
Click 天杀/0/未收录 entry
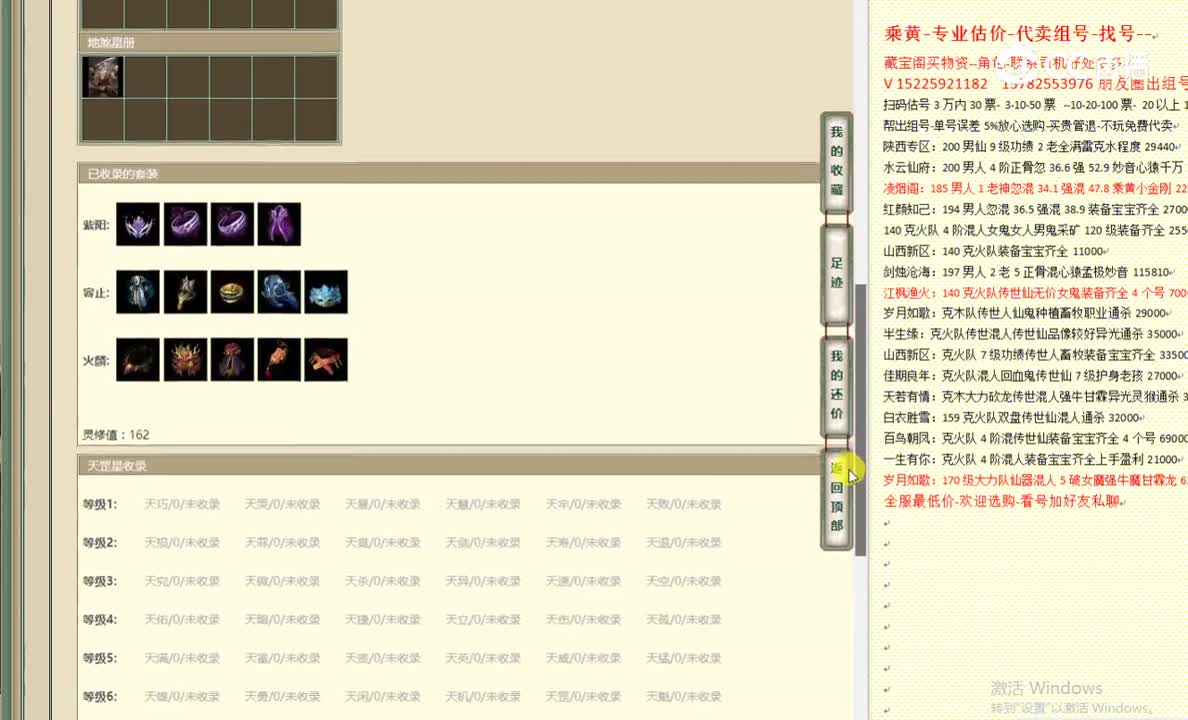point(383,581)
